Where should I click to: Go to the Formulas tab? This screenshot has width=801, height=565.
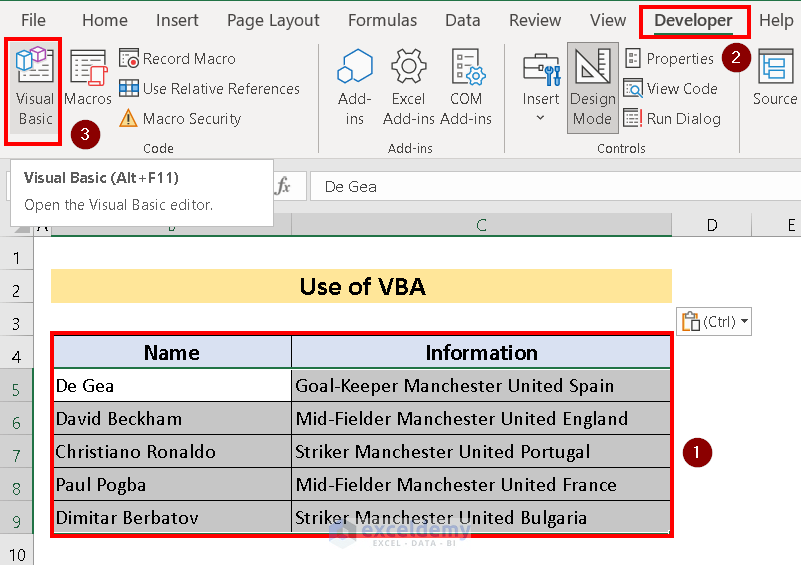(382, 20)
